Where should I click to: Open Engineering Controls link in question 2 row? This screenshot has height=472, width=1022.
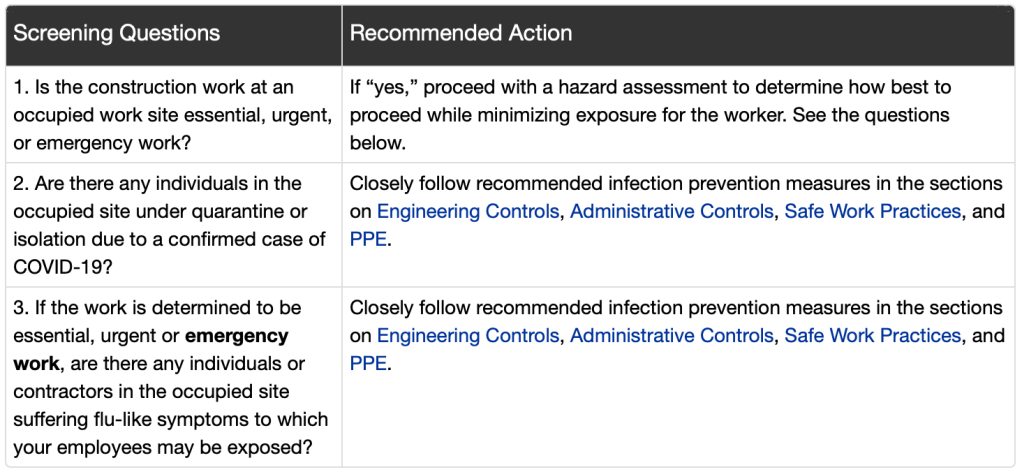click(x=468, y=211)
